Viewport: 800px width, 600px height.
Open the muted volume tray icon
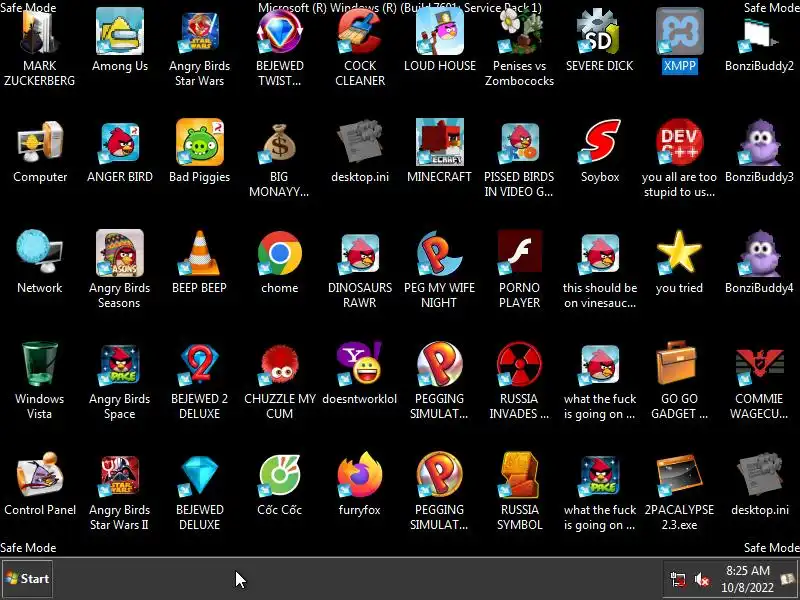tap(702, 580)
